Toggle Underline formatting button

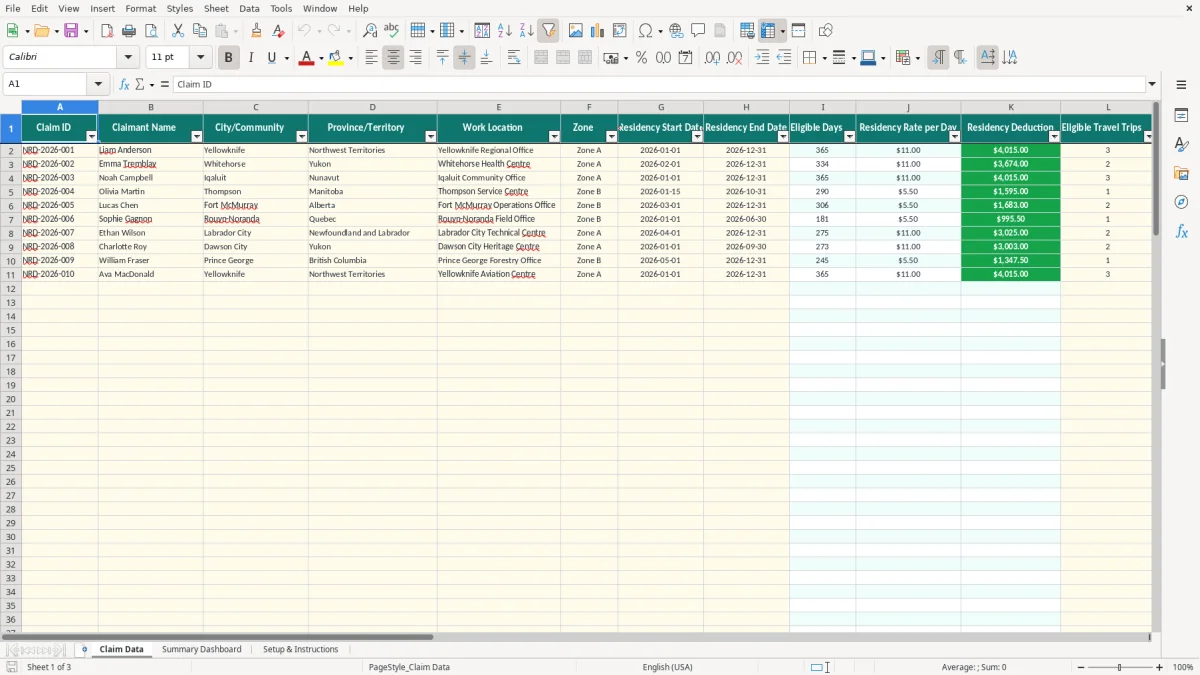coord(271,58)
